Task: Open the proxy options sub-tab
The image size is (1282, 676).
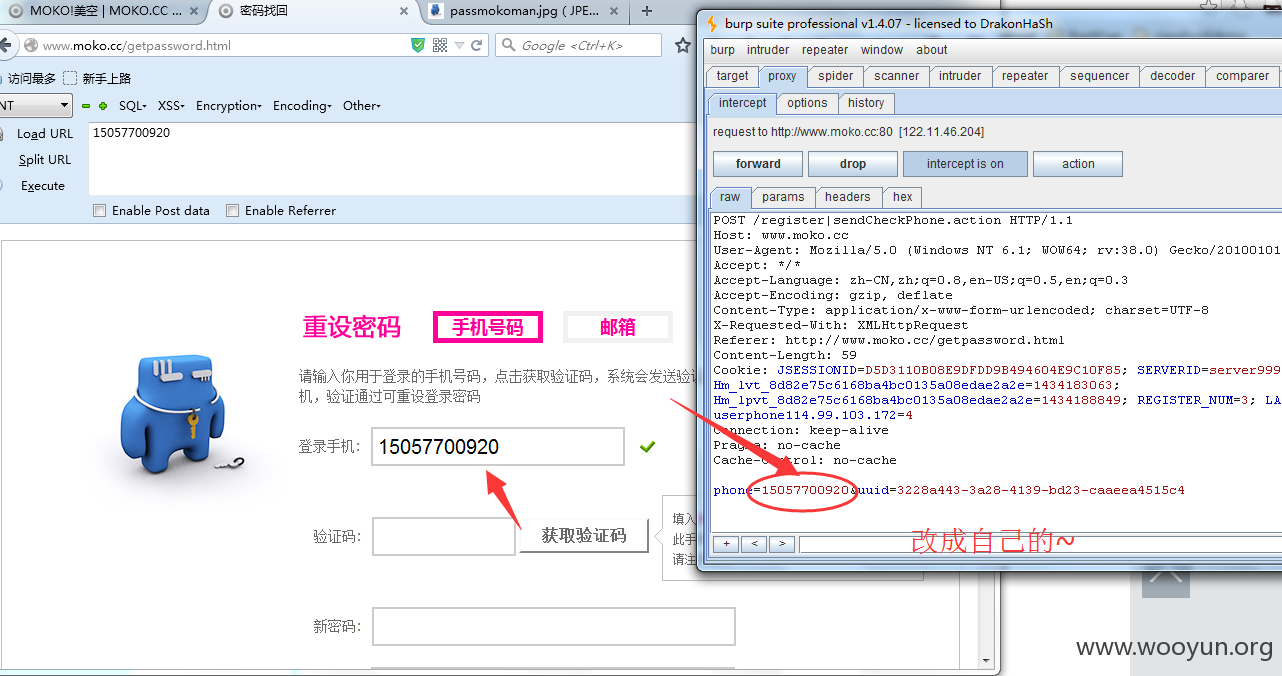Action: [x=807, y=103]
